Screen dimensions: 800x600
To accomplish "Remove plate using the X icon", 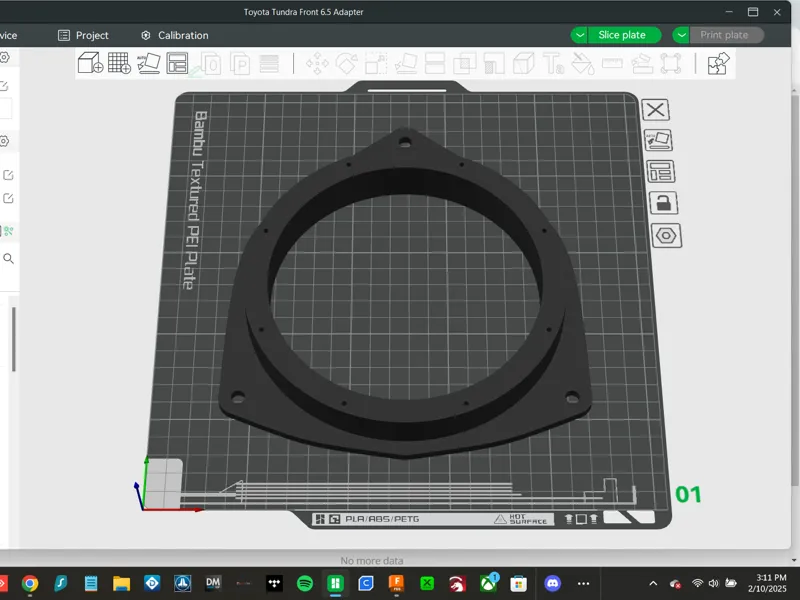I will 656,110.
